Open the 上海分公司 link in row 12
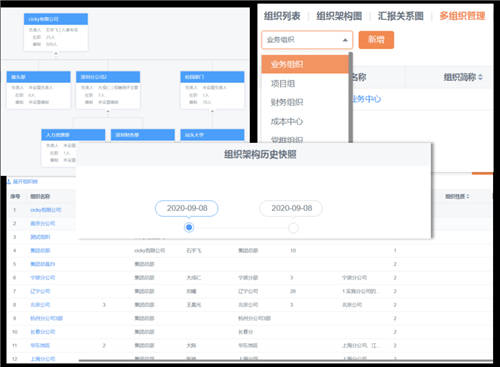The image size is (500, 367). click(43, 359)
